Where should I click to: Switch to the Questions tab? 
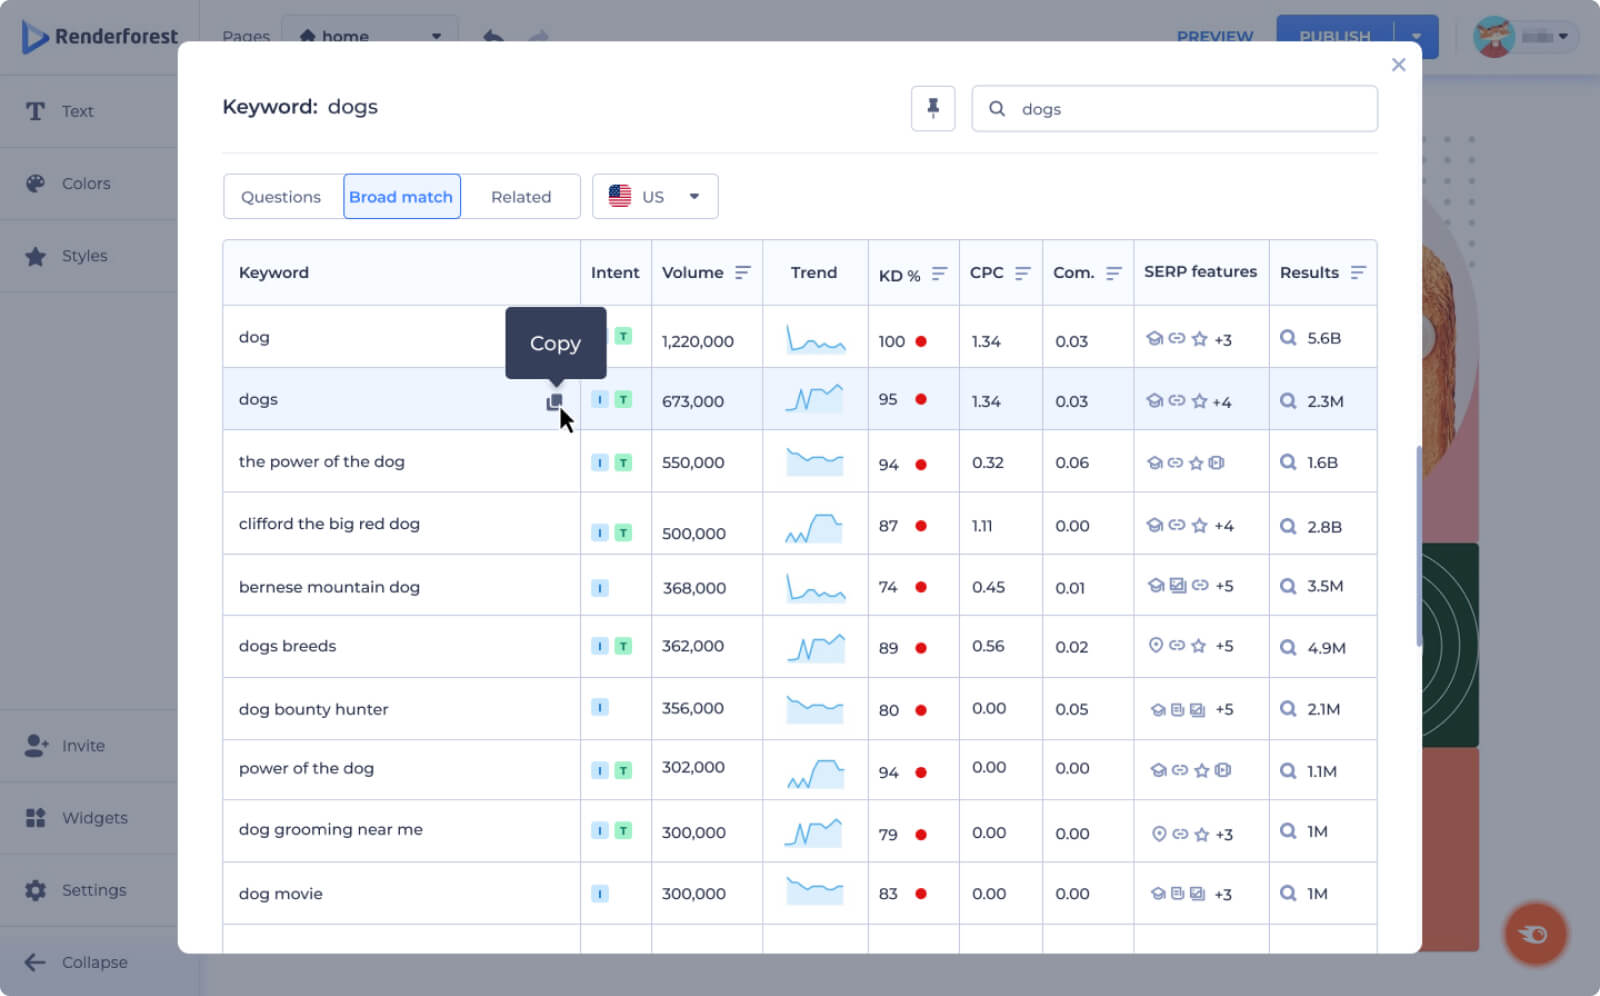pyautogui.click(x=281, y=197)
